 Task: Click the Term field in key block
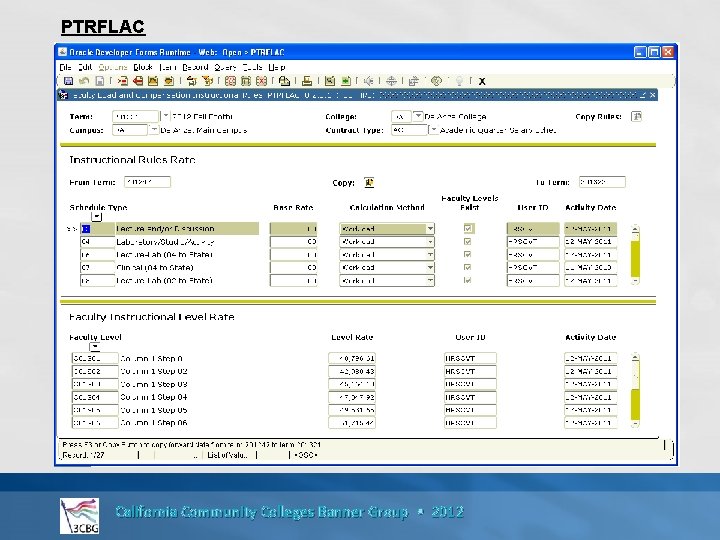click(135, 116)
